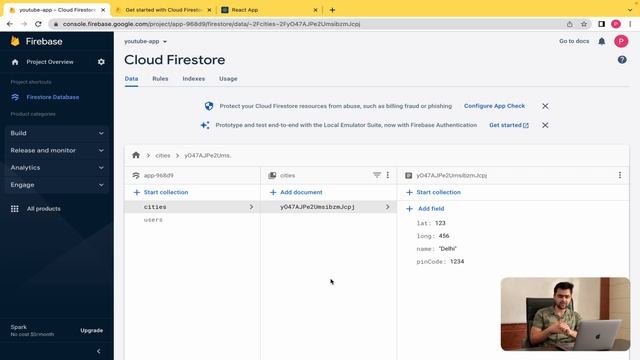
Task: Click the Firestore Database sidebar icon
Action: pyautogui.click(x=15, y=97)
